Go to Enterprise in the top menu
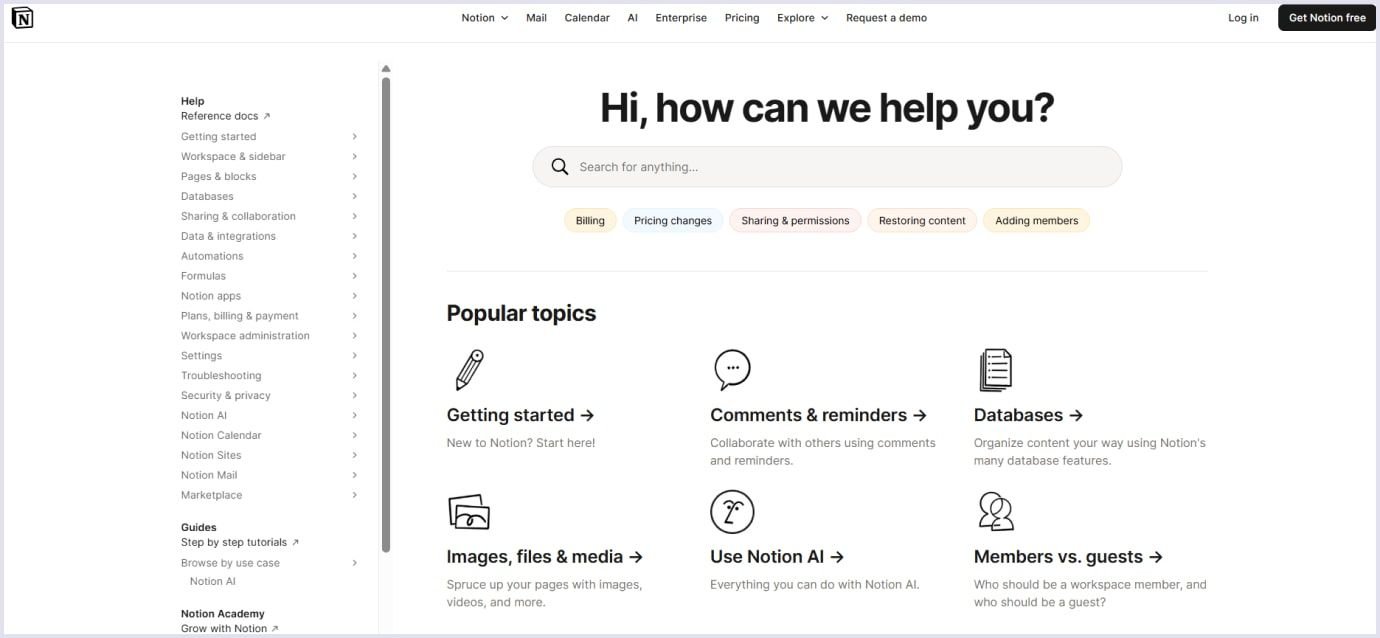This screenshot has width=1380, height=638. coord(681,18)
